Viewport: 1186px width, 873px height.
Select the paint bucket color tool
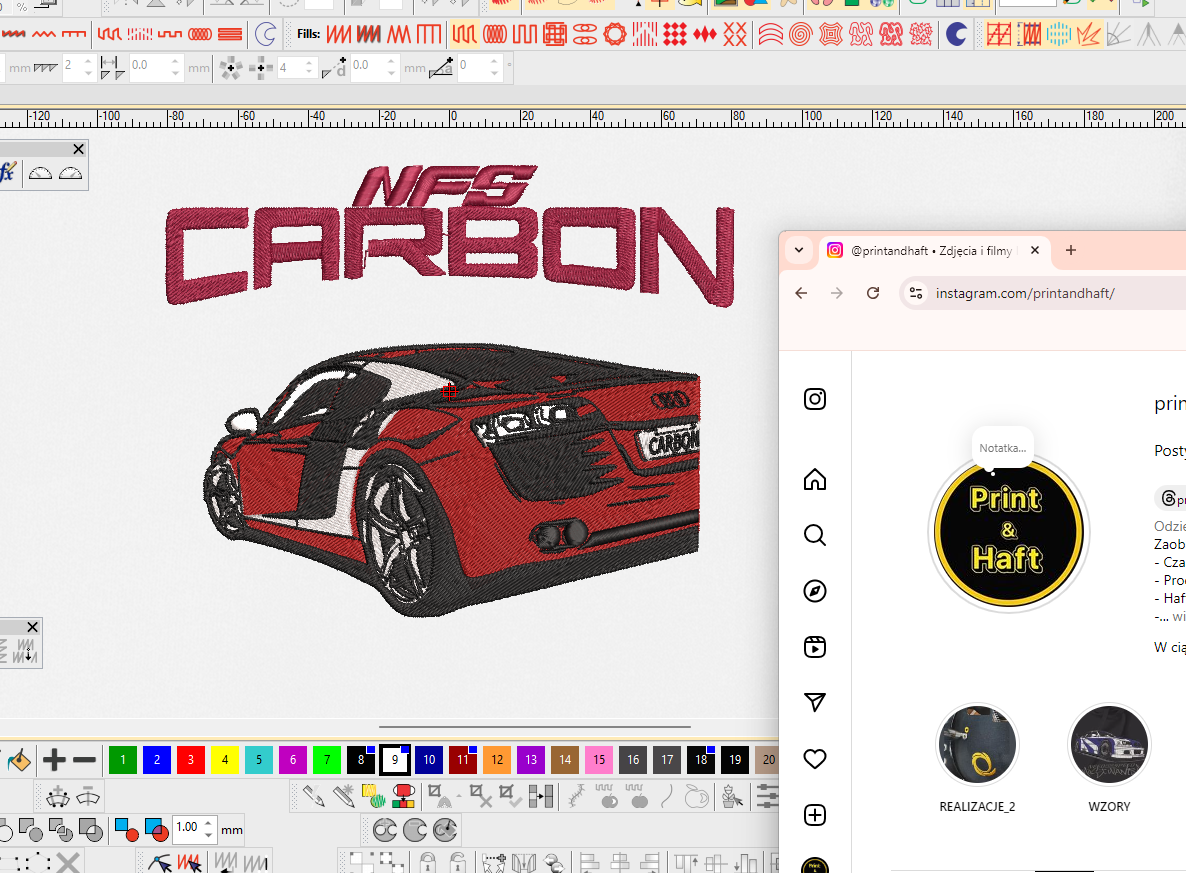pyautogui.click(x=18, y=760)
